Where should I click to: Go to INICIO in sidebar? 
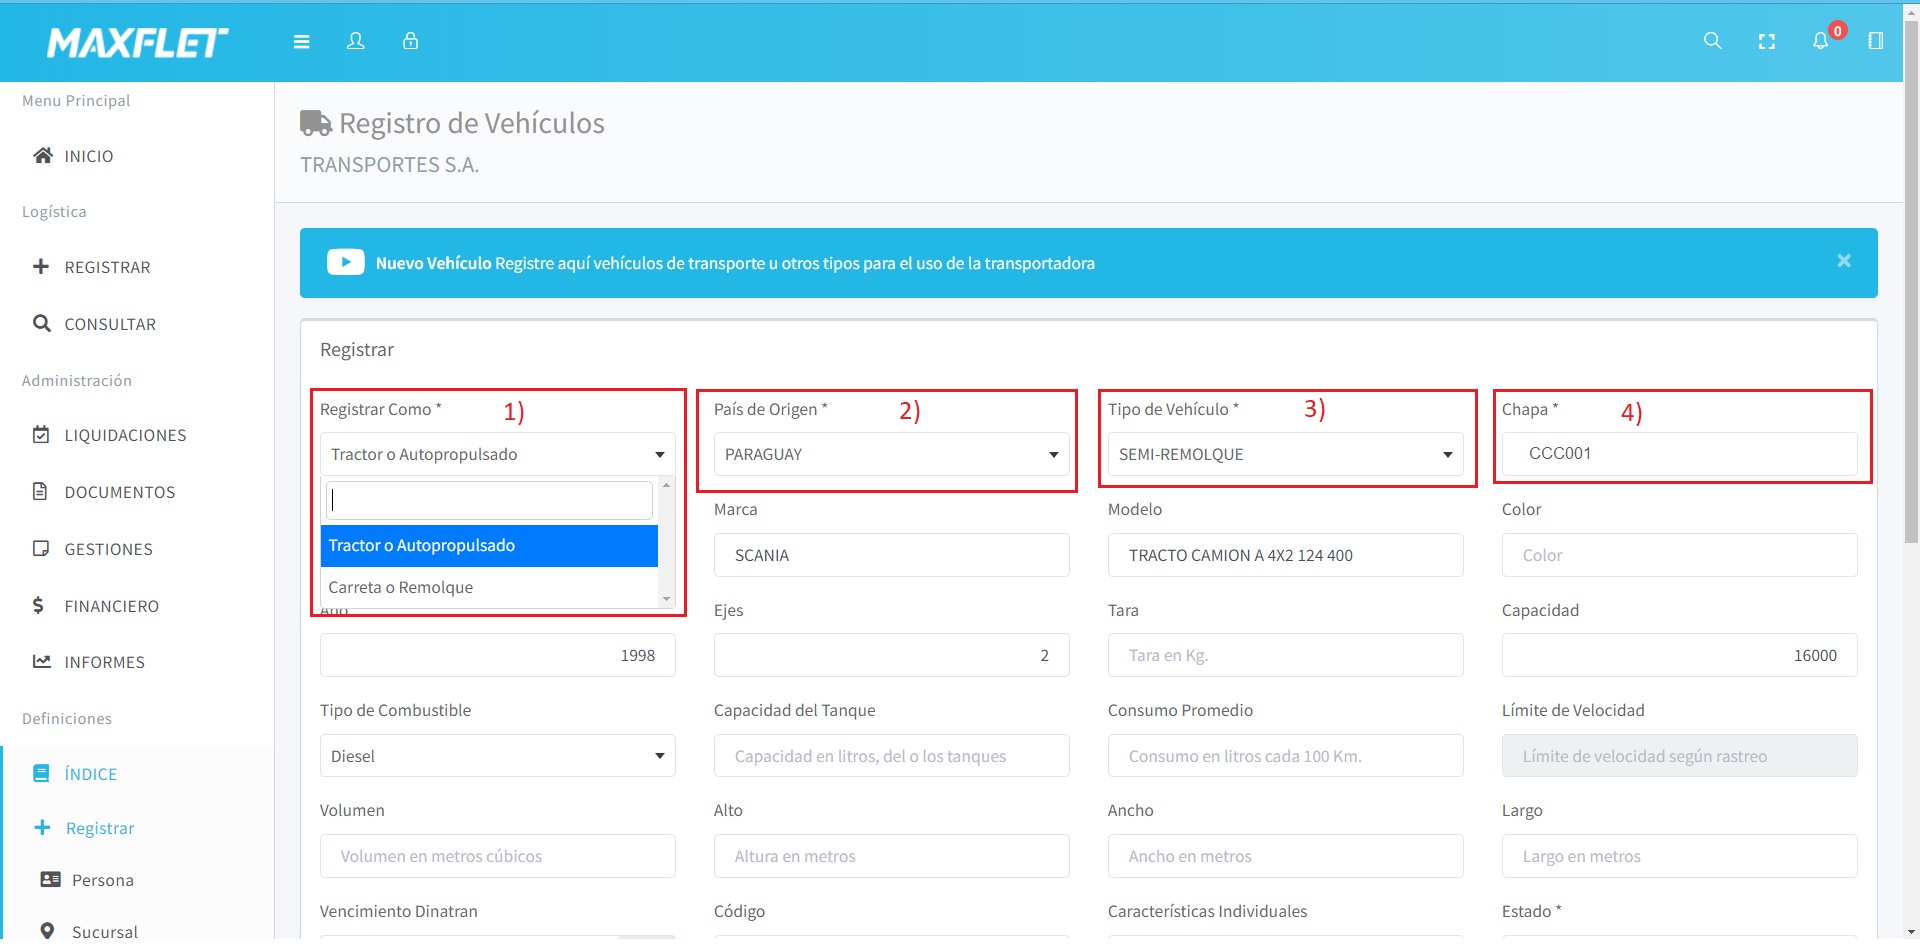(88, 156)
